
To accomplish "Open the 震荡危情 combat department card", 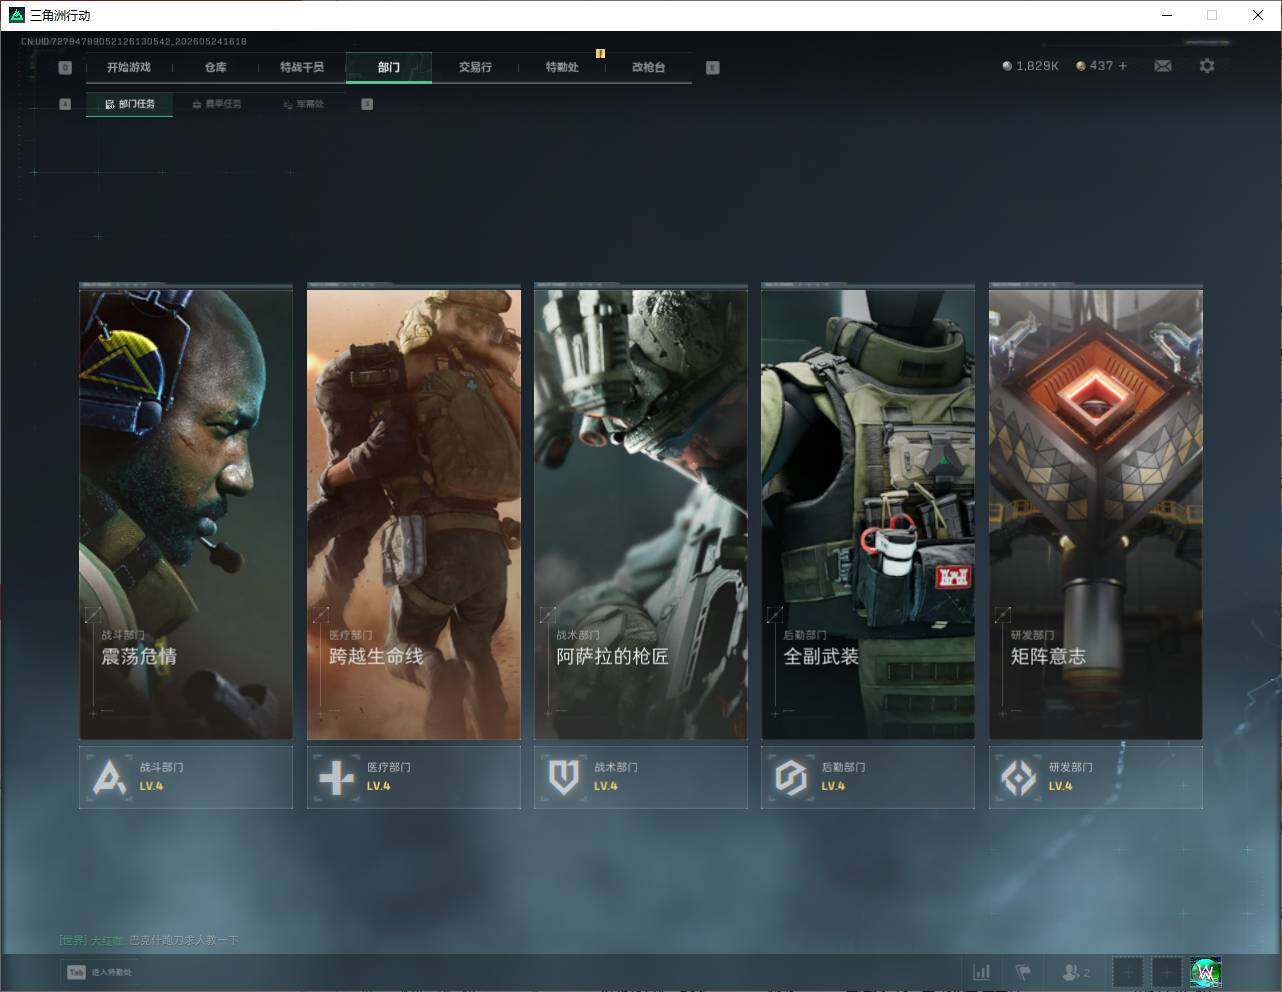I will coord(186,512).
